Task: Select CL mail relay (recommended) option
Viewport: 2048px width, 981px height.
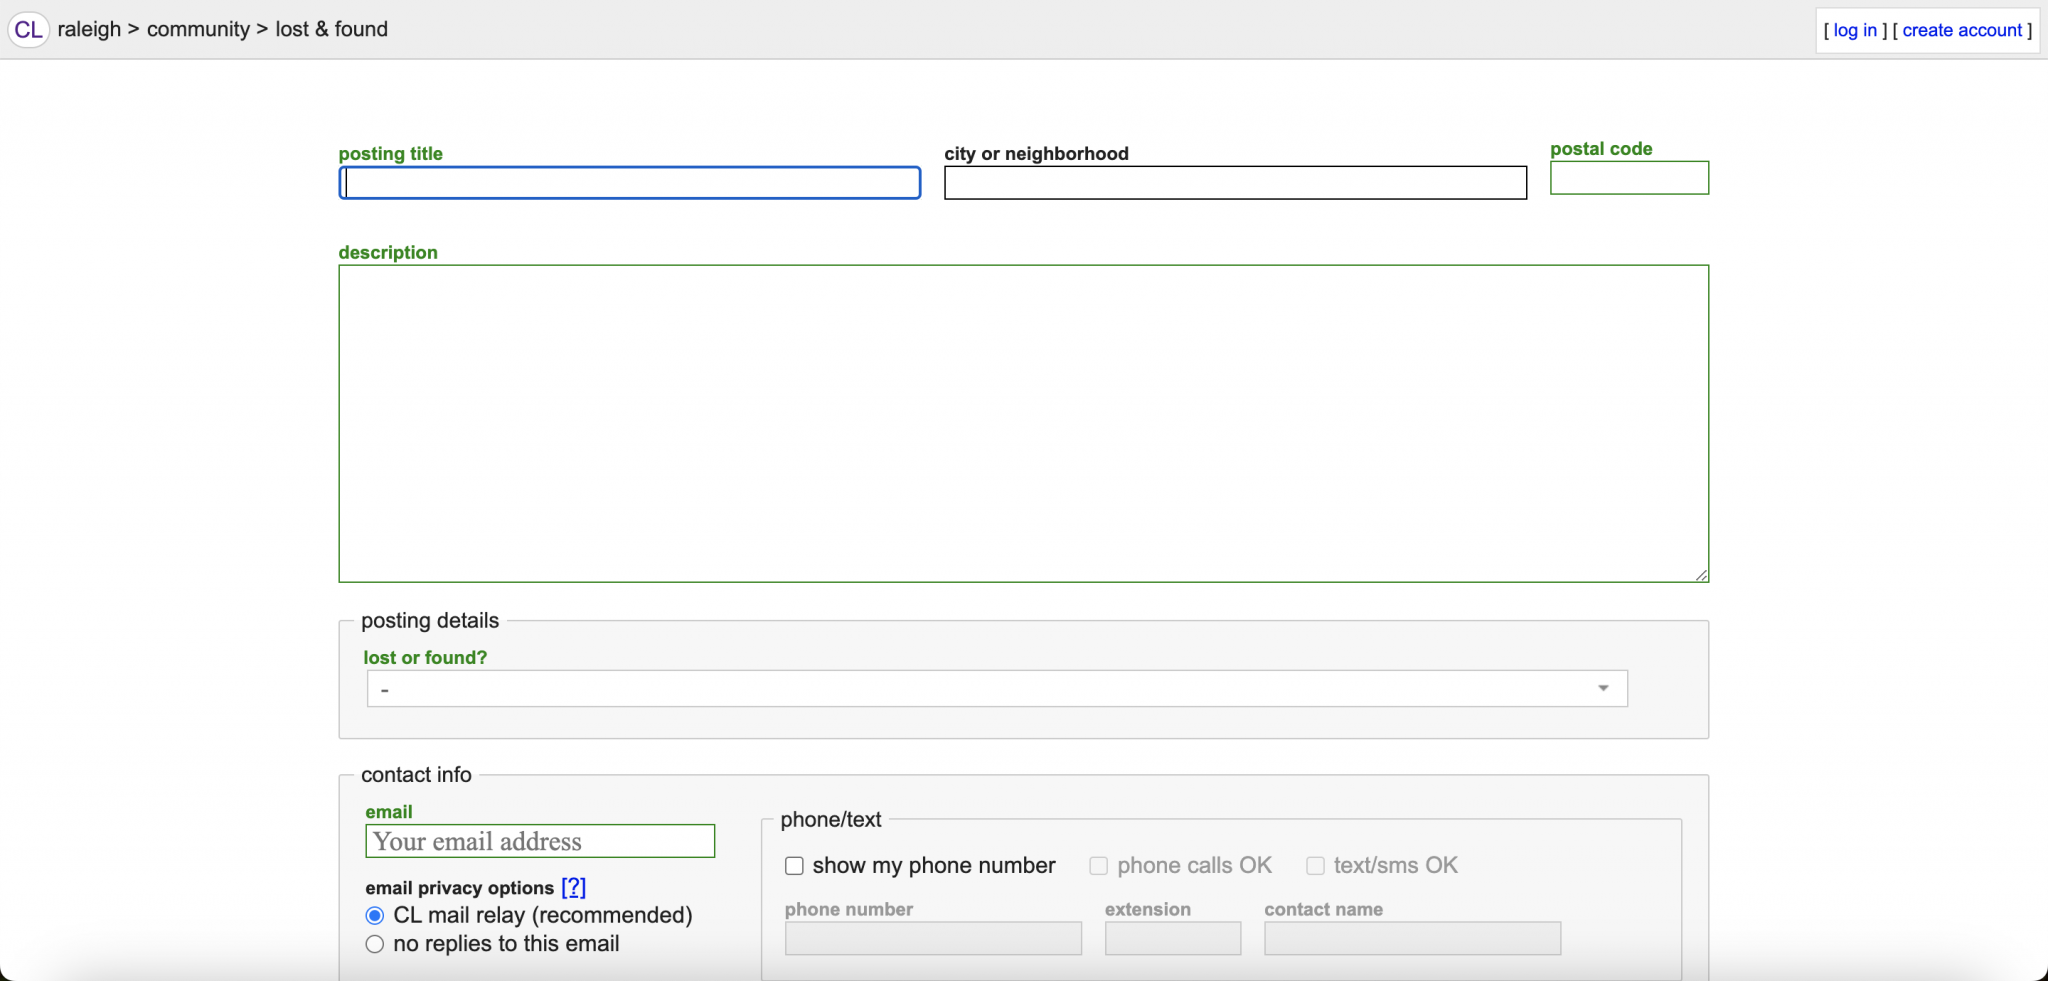Action: pyautogui.click(x=375, y=916)
